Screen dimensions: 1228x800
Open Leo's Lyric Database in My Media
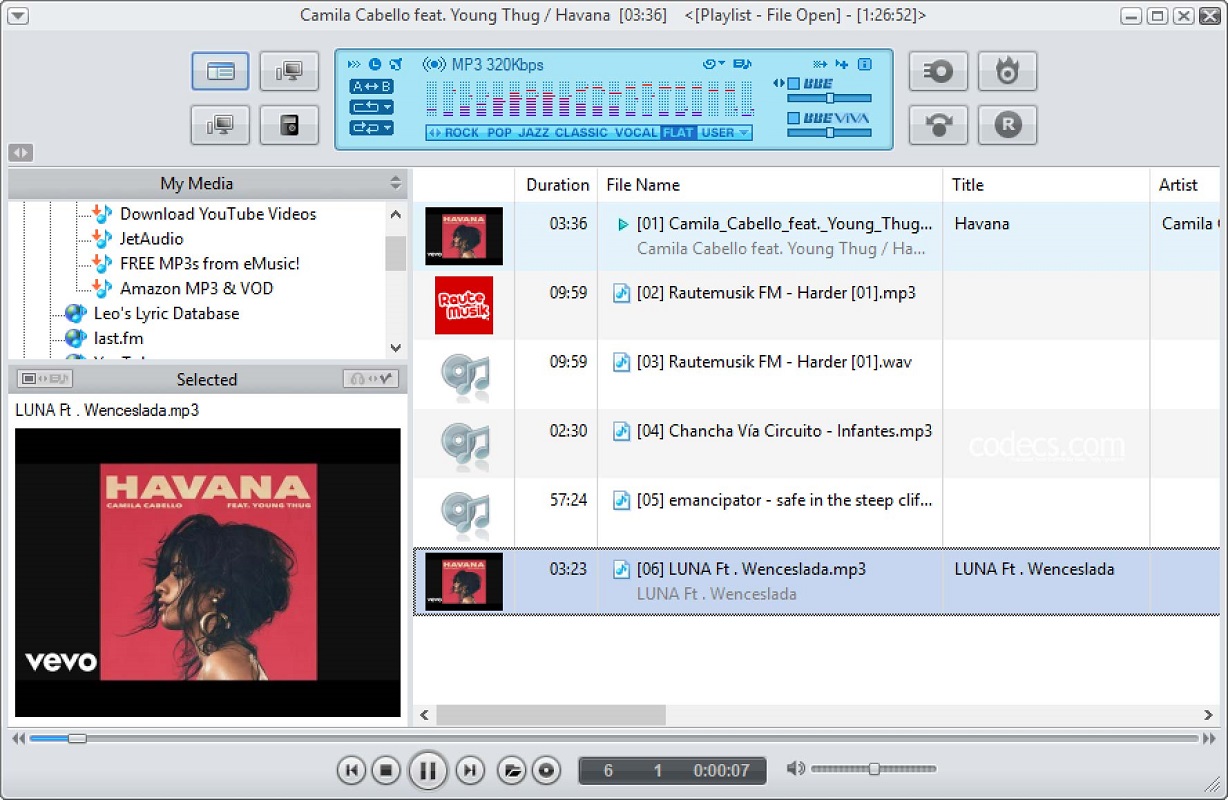point(166,313)
